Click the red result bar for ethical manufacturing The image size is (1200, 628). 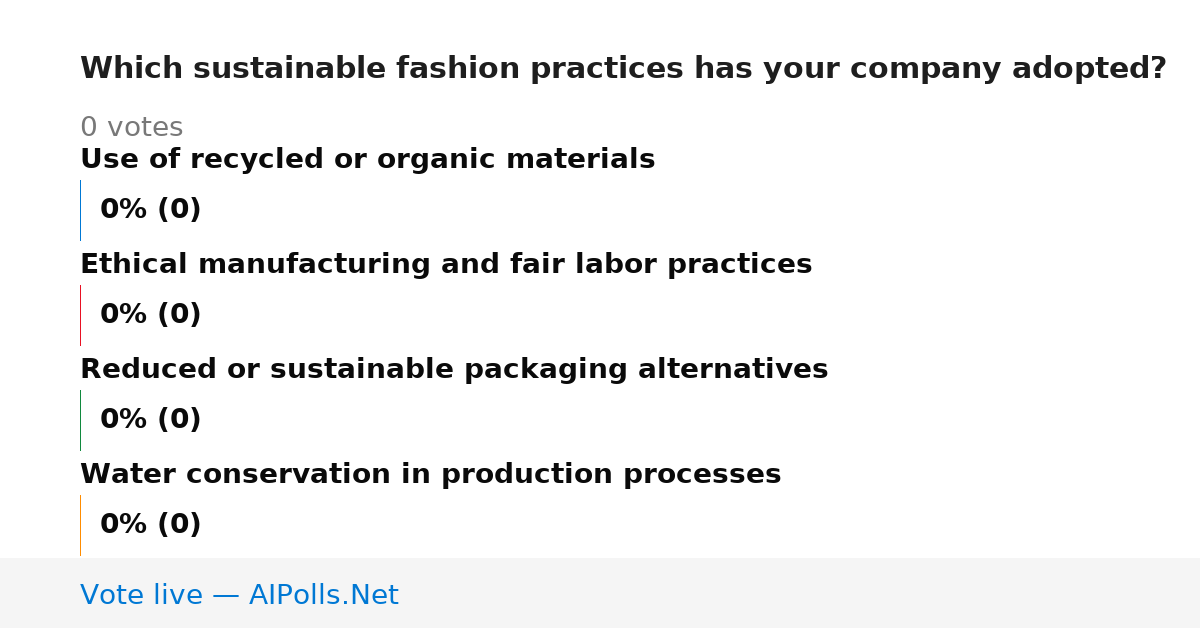coord(80,315)
